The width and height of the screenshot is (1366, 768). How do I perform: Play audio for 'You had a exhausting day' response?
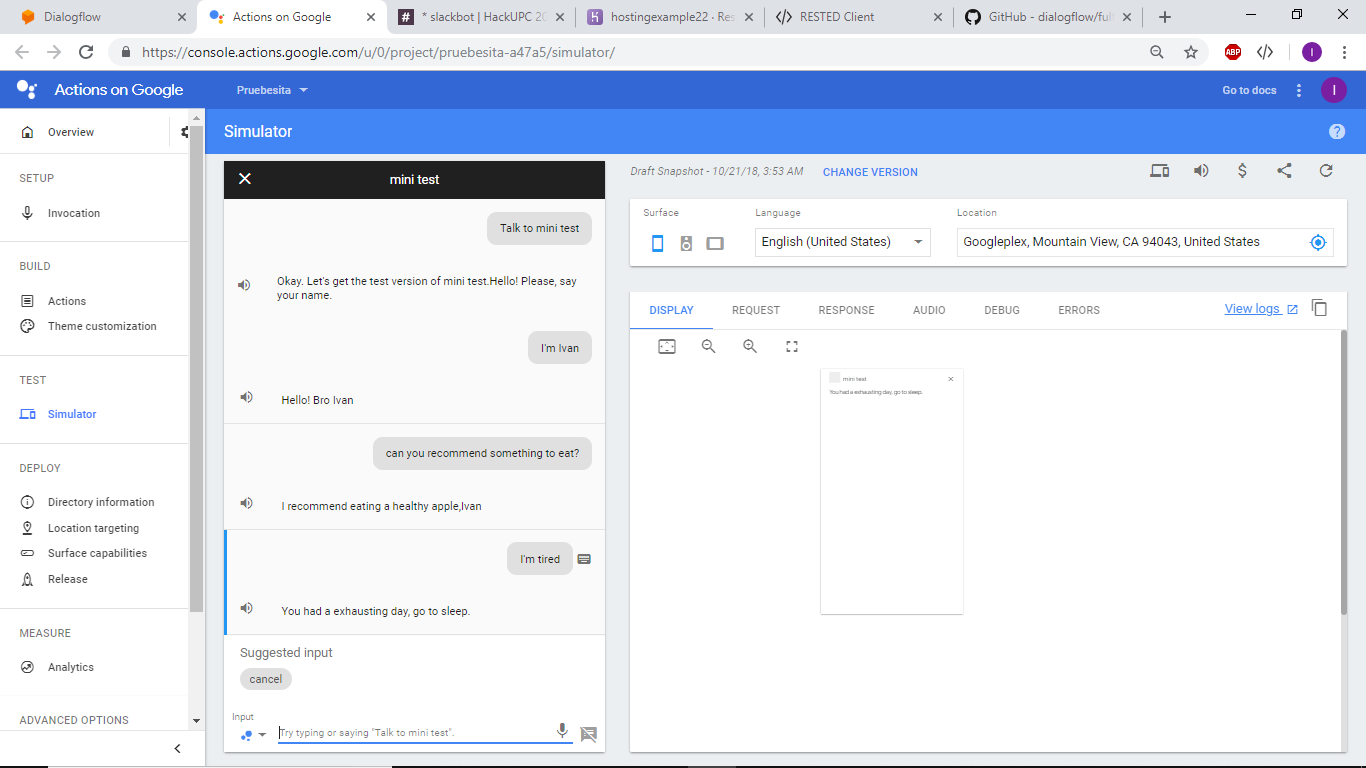tap(246, 608)
